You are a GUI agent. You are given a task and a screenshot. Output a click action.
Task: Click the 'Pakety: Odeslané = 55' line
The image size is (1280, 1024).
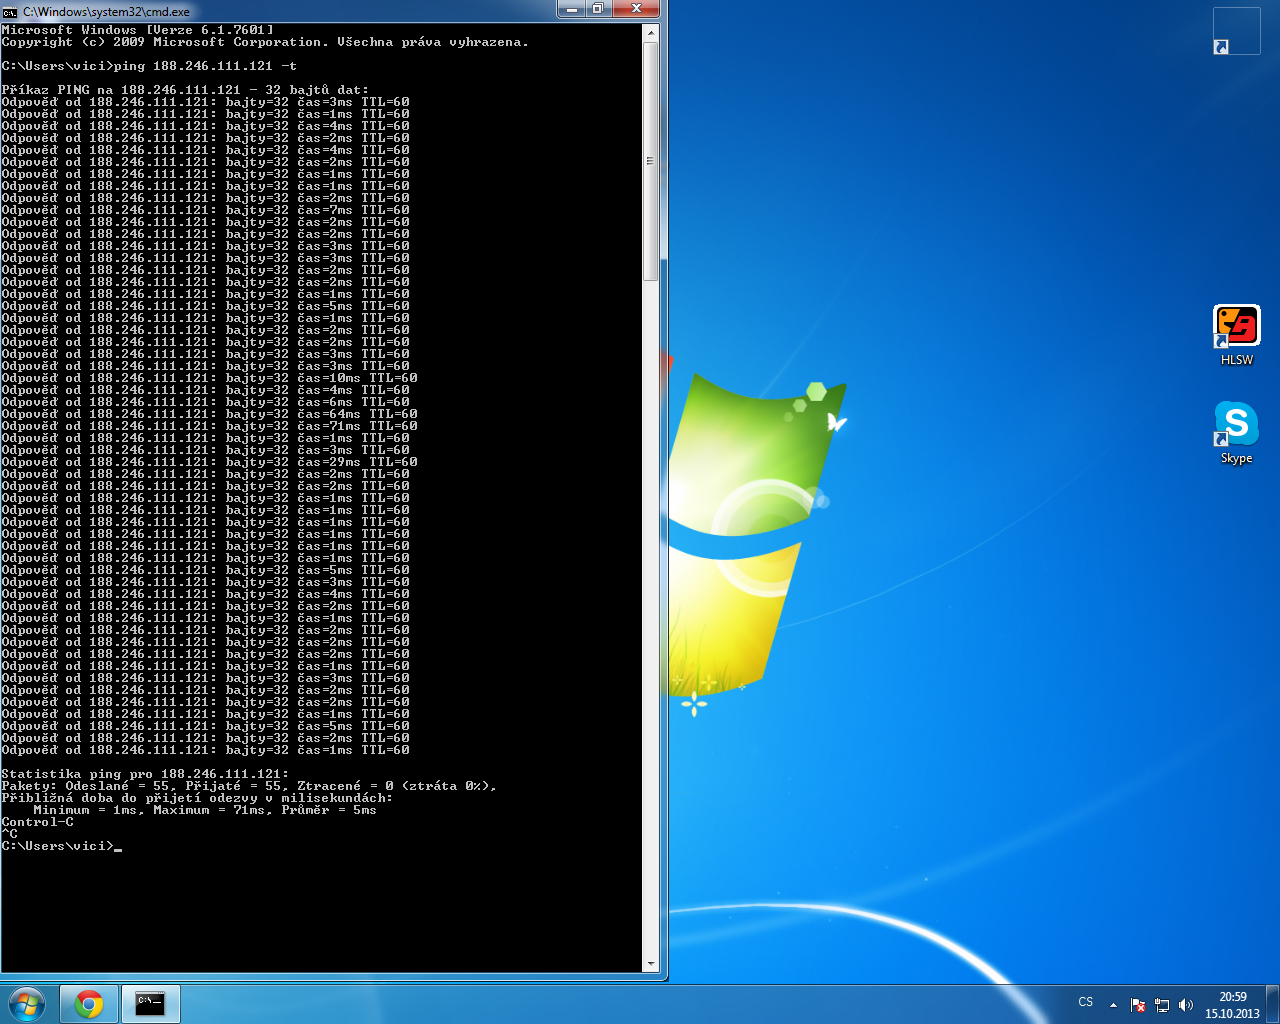coord(249,786)
